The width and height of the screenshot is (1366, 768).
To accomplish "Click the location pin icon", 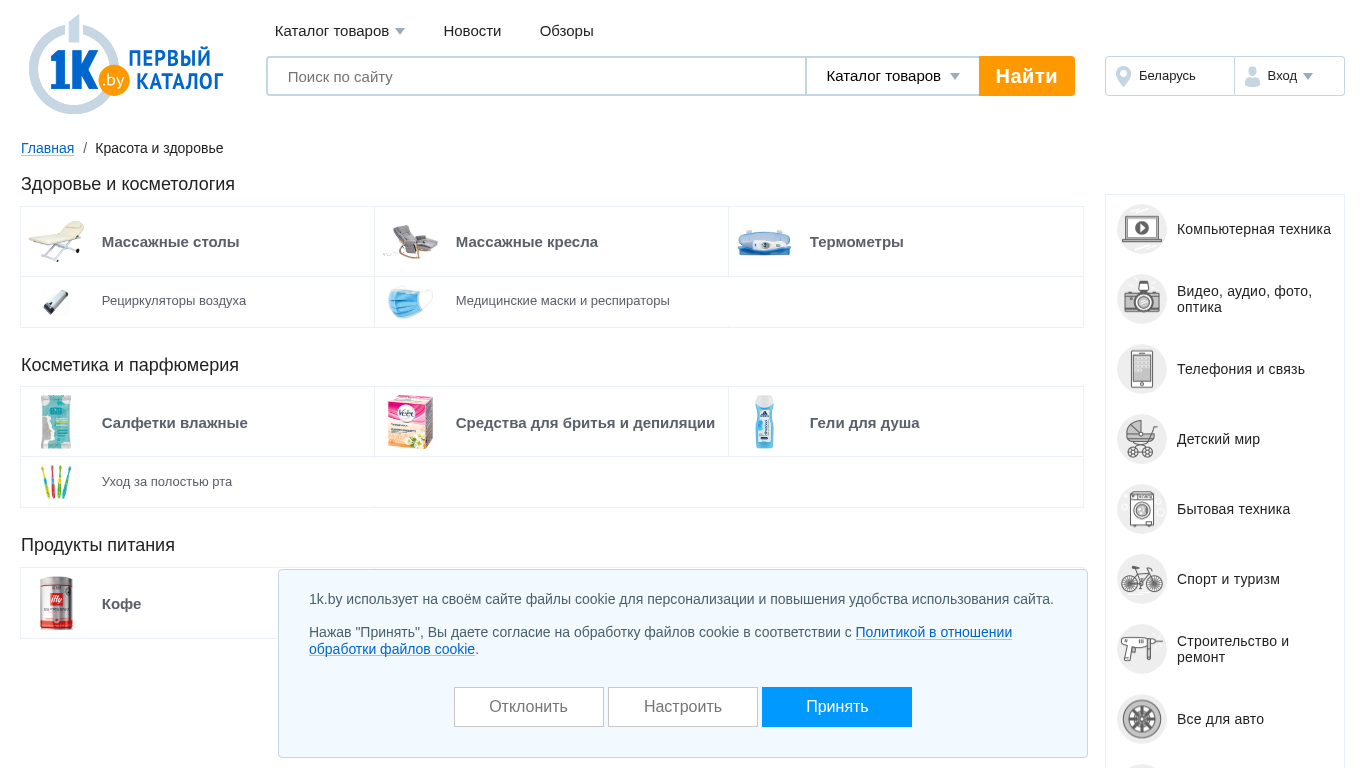I will [1123, 76].
